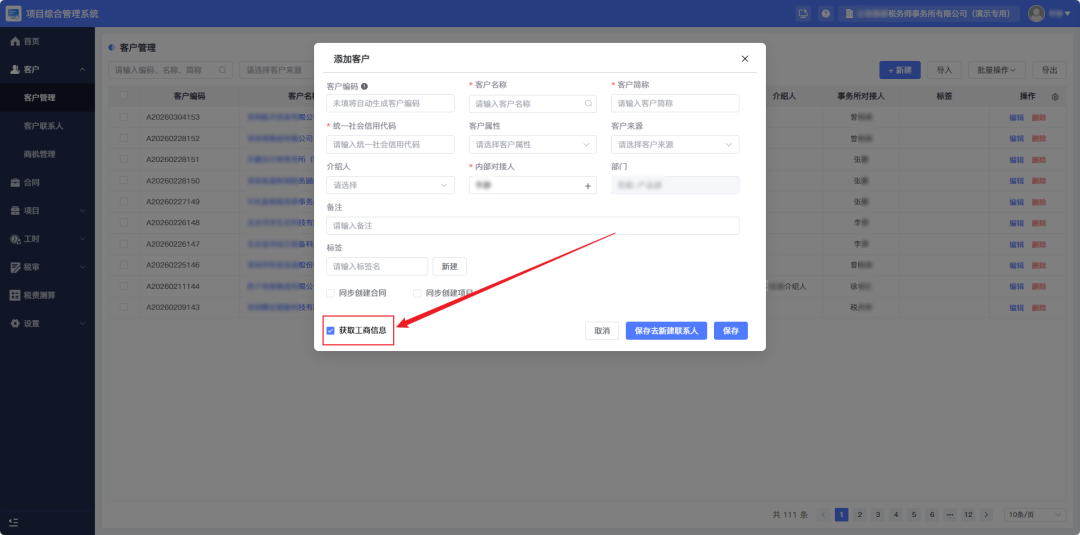
Task: Check the row checkbox for A20260209143
Action: [123, 307]
